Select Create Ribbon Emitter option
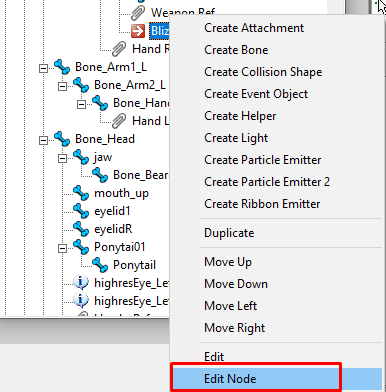The image size is (386, 392). (x=262, y=204)
